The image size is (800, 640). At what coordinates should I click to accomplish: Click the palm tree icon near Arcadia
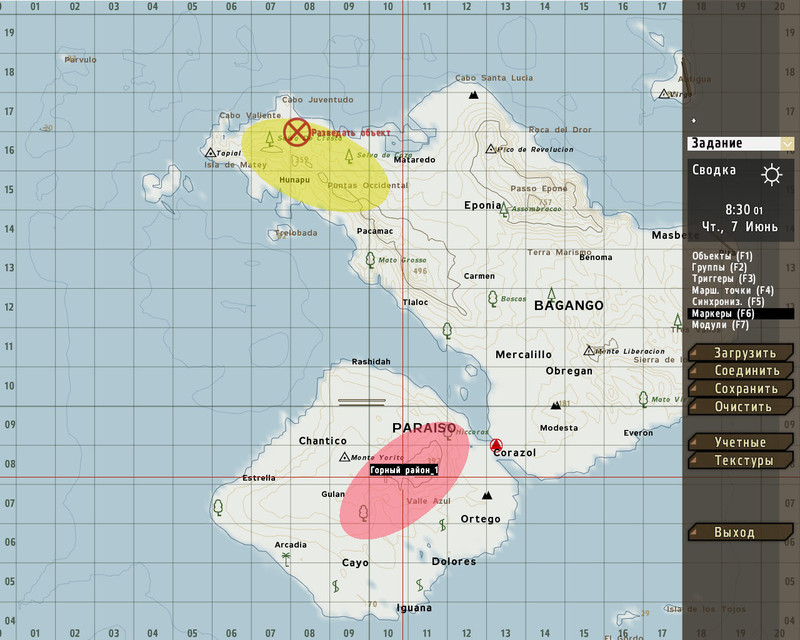(x=285, y=557)
